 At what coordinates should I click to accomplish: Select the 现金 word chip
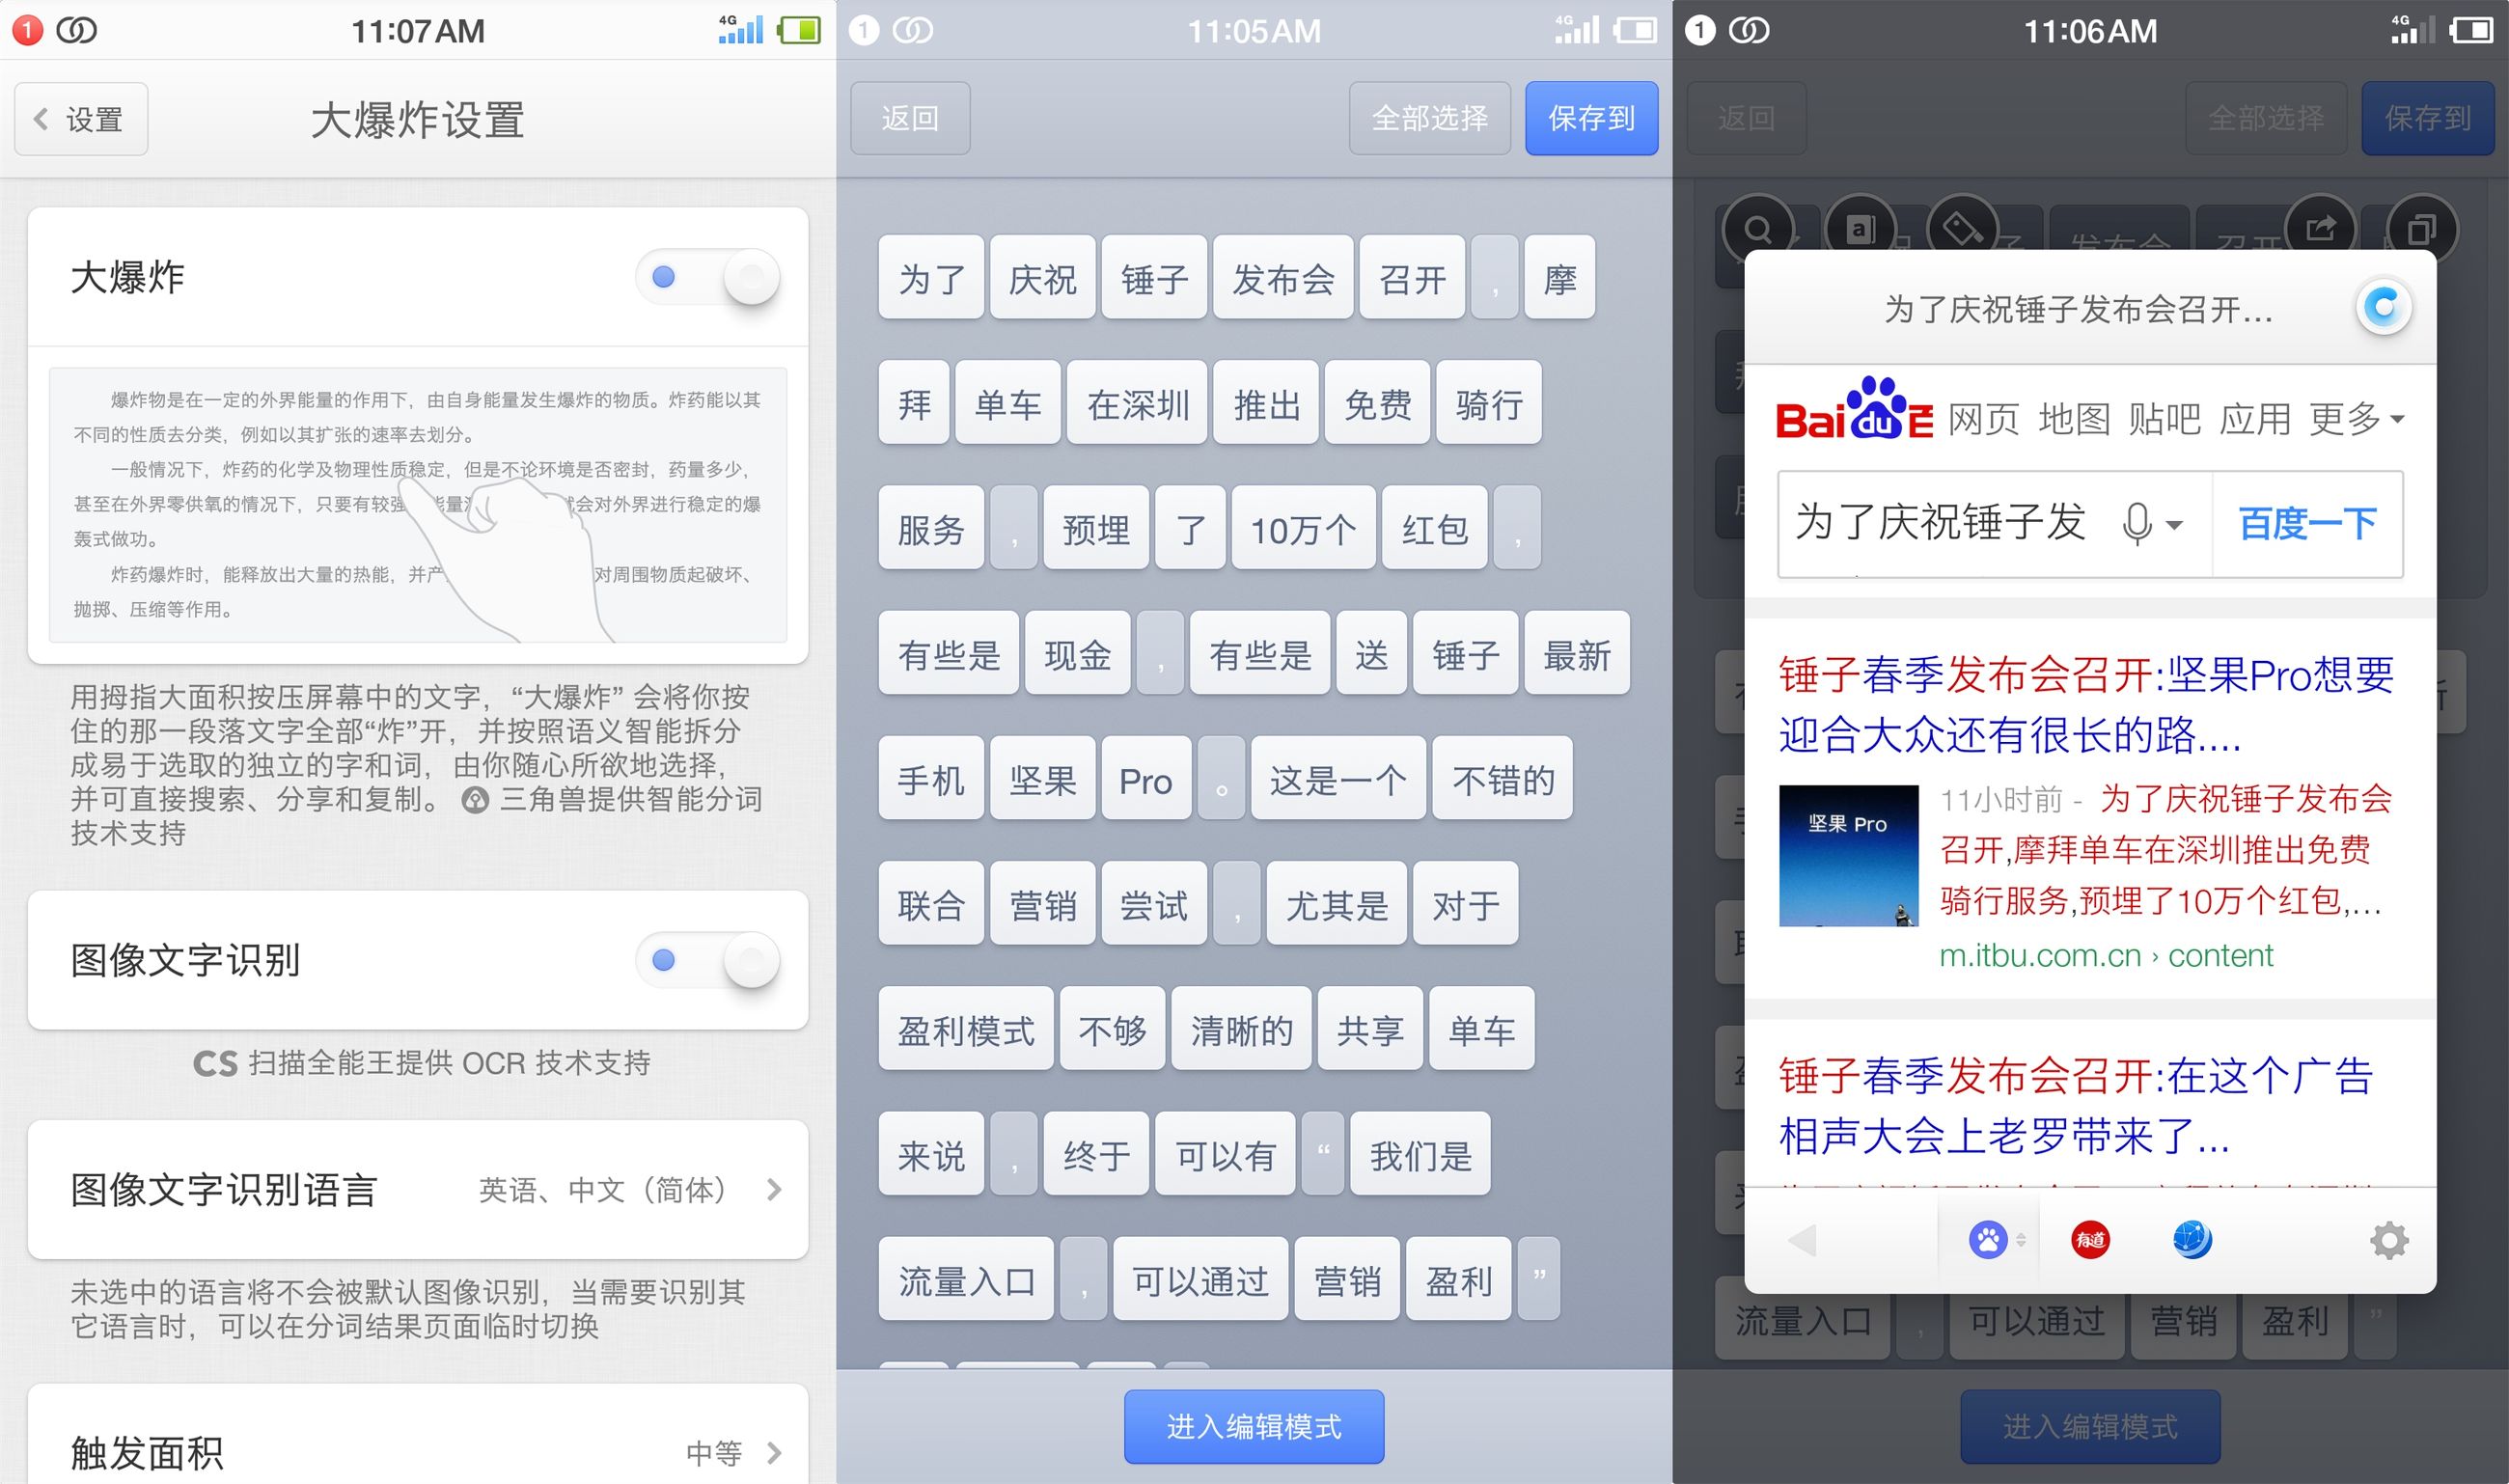point(1078,654)
